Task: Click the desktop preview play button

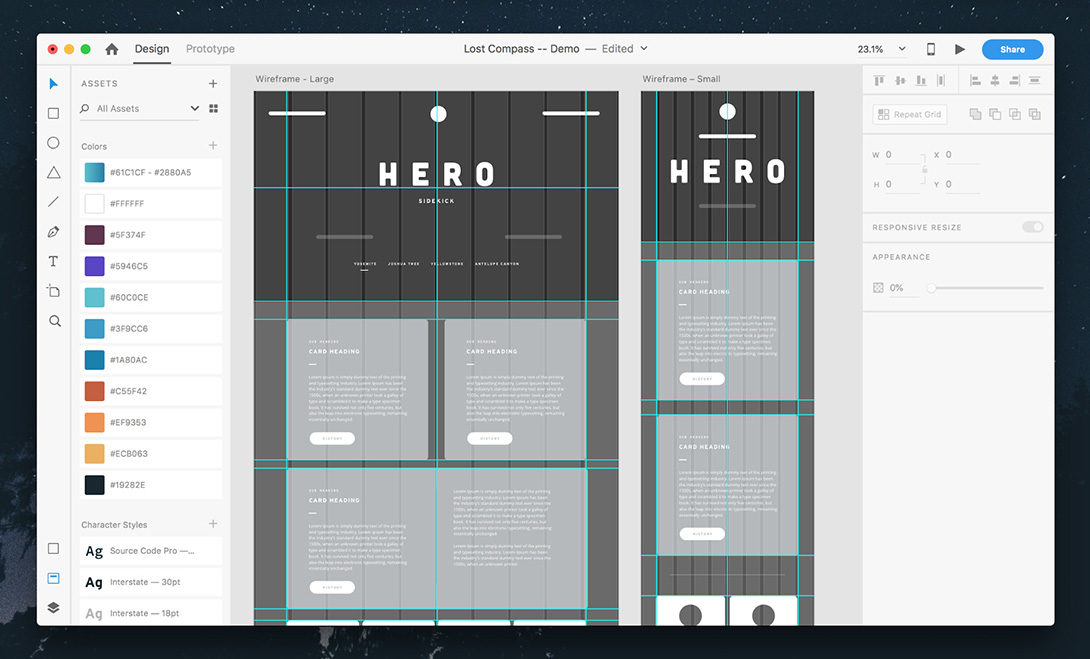Action: (x=960, y=49)
